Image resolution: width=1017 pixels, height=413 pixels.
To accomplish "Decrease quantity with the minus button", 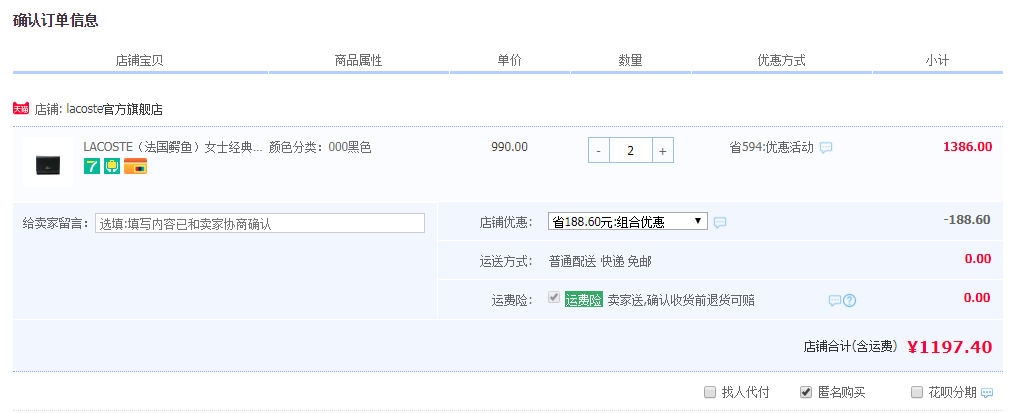I will (x=599, y=150).
